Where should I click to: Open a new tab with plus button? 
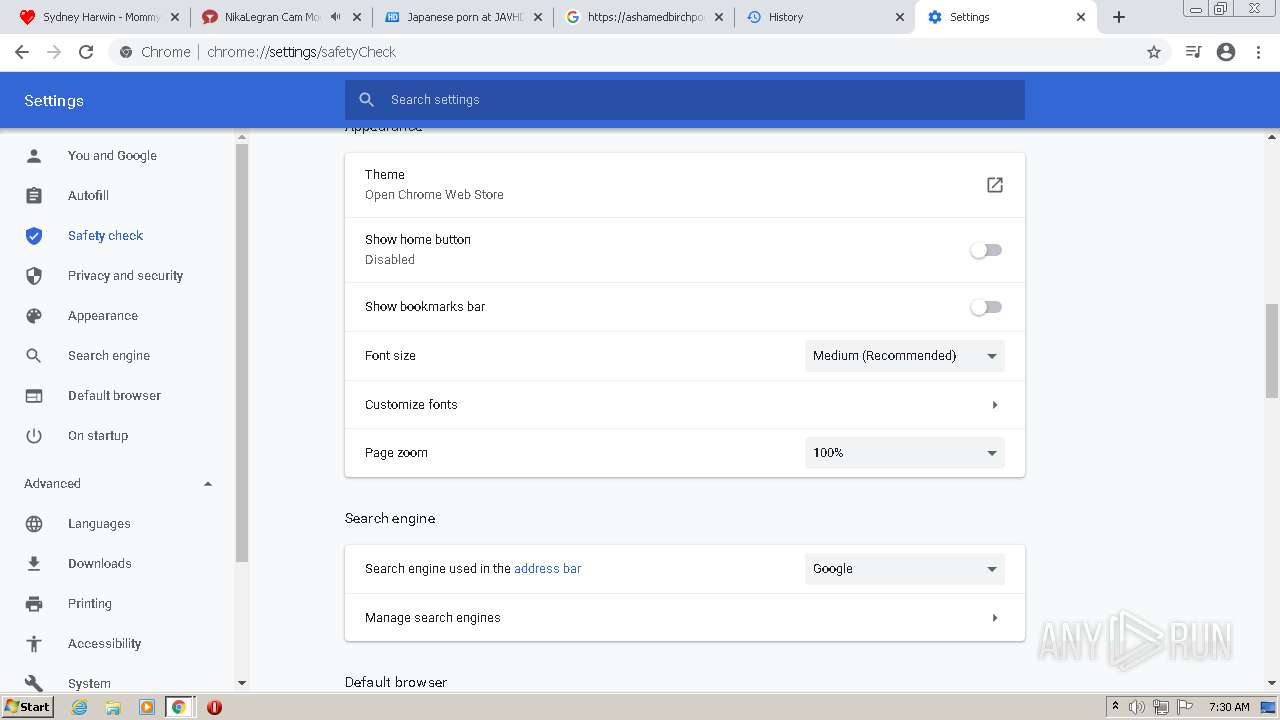(x=1119, y=17)
